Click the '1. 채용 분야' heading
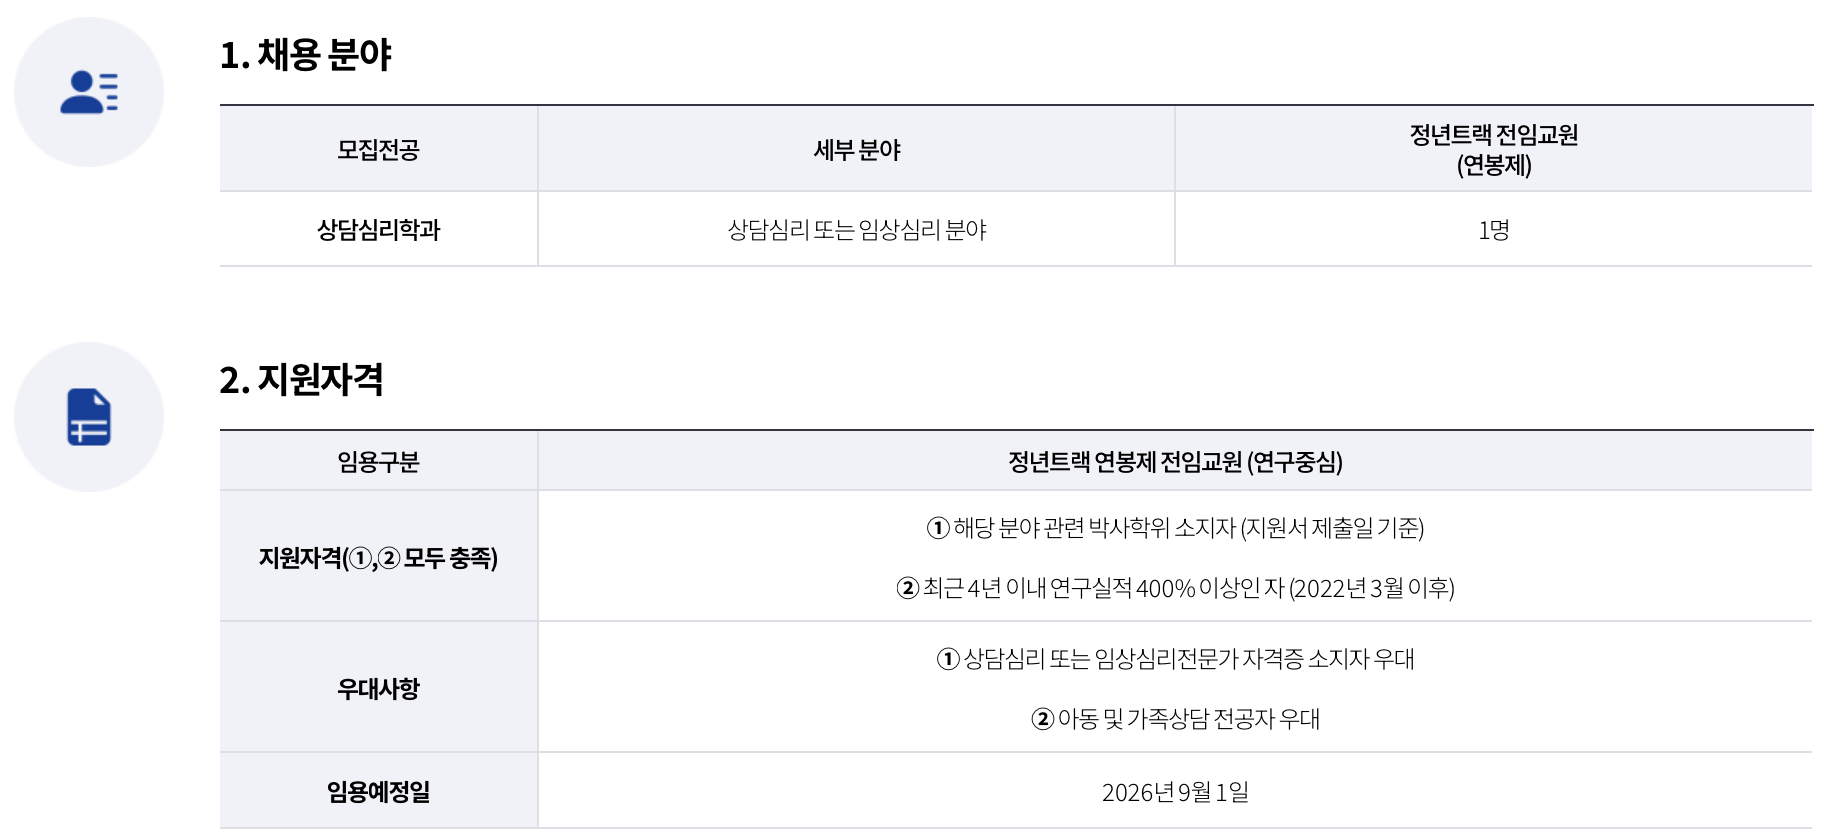 tap(305, 55)
